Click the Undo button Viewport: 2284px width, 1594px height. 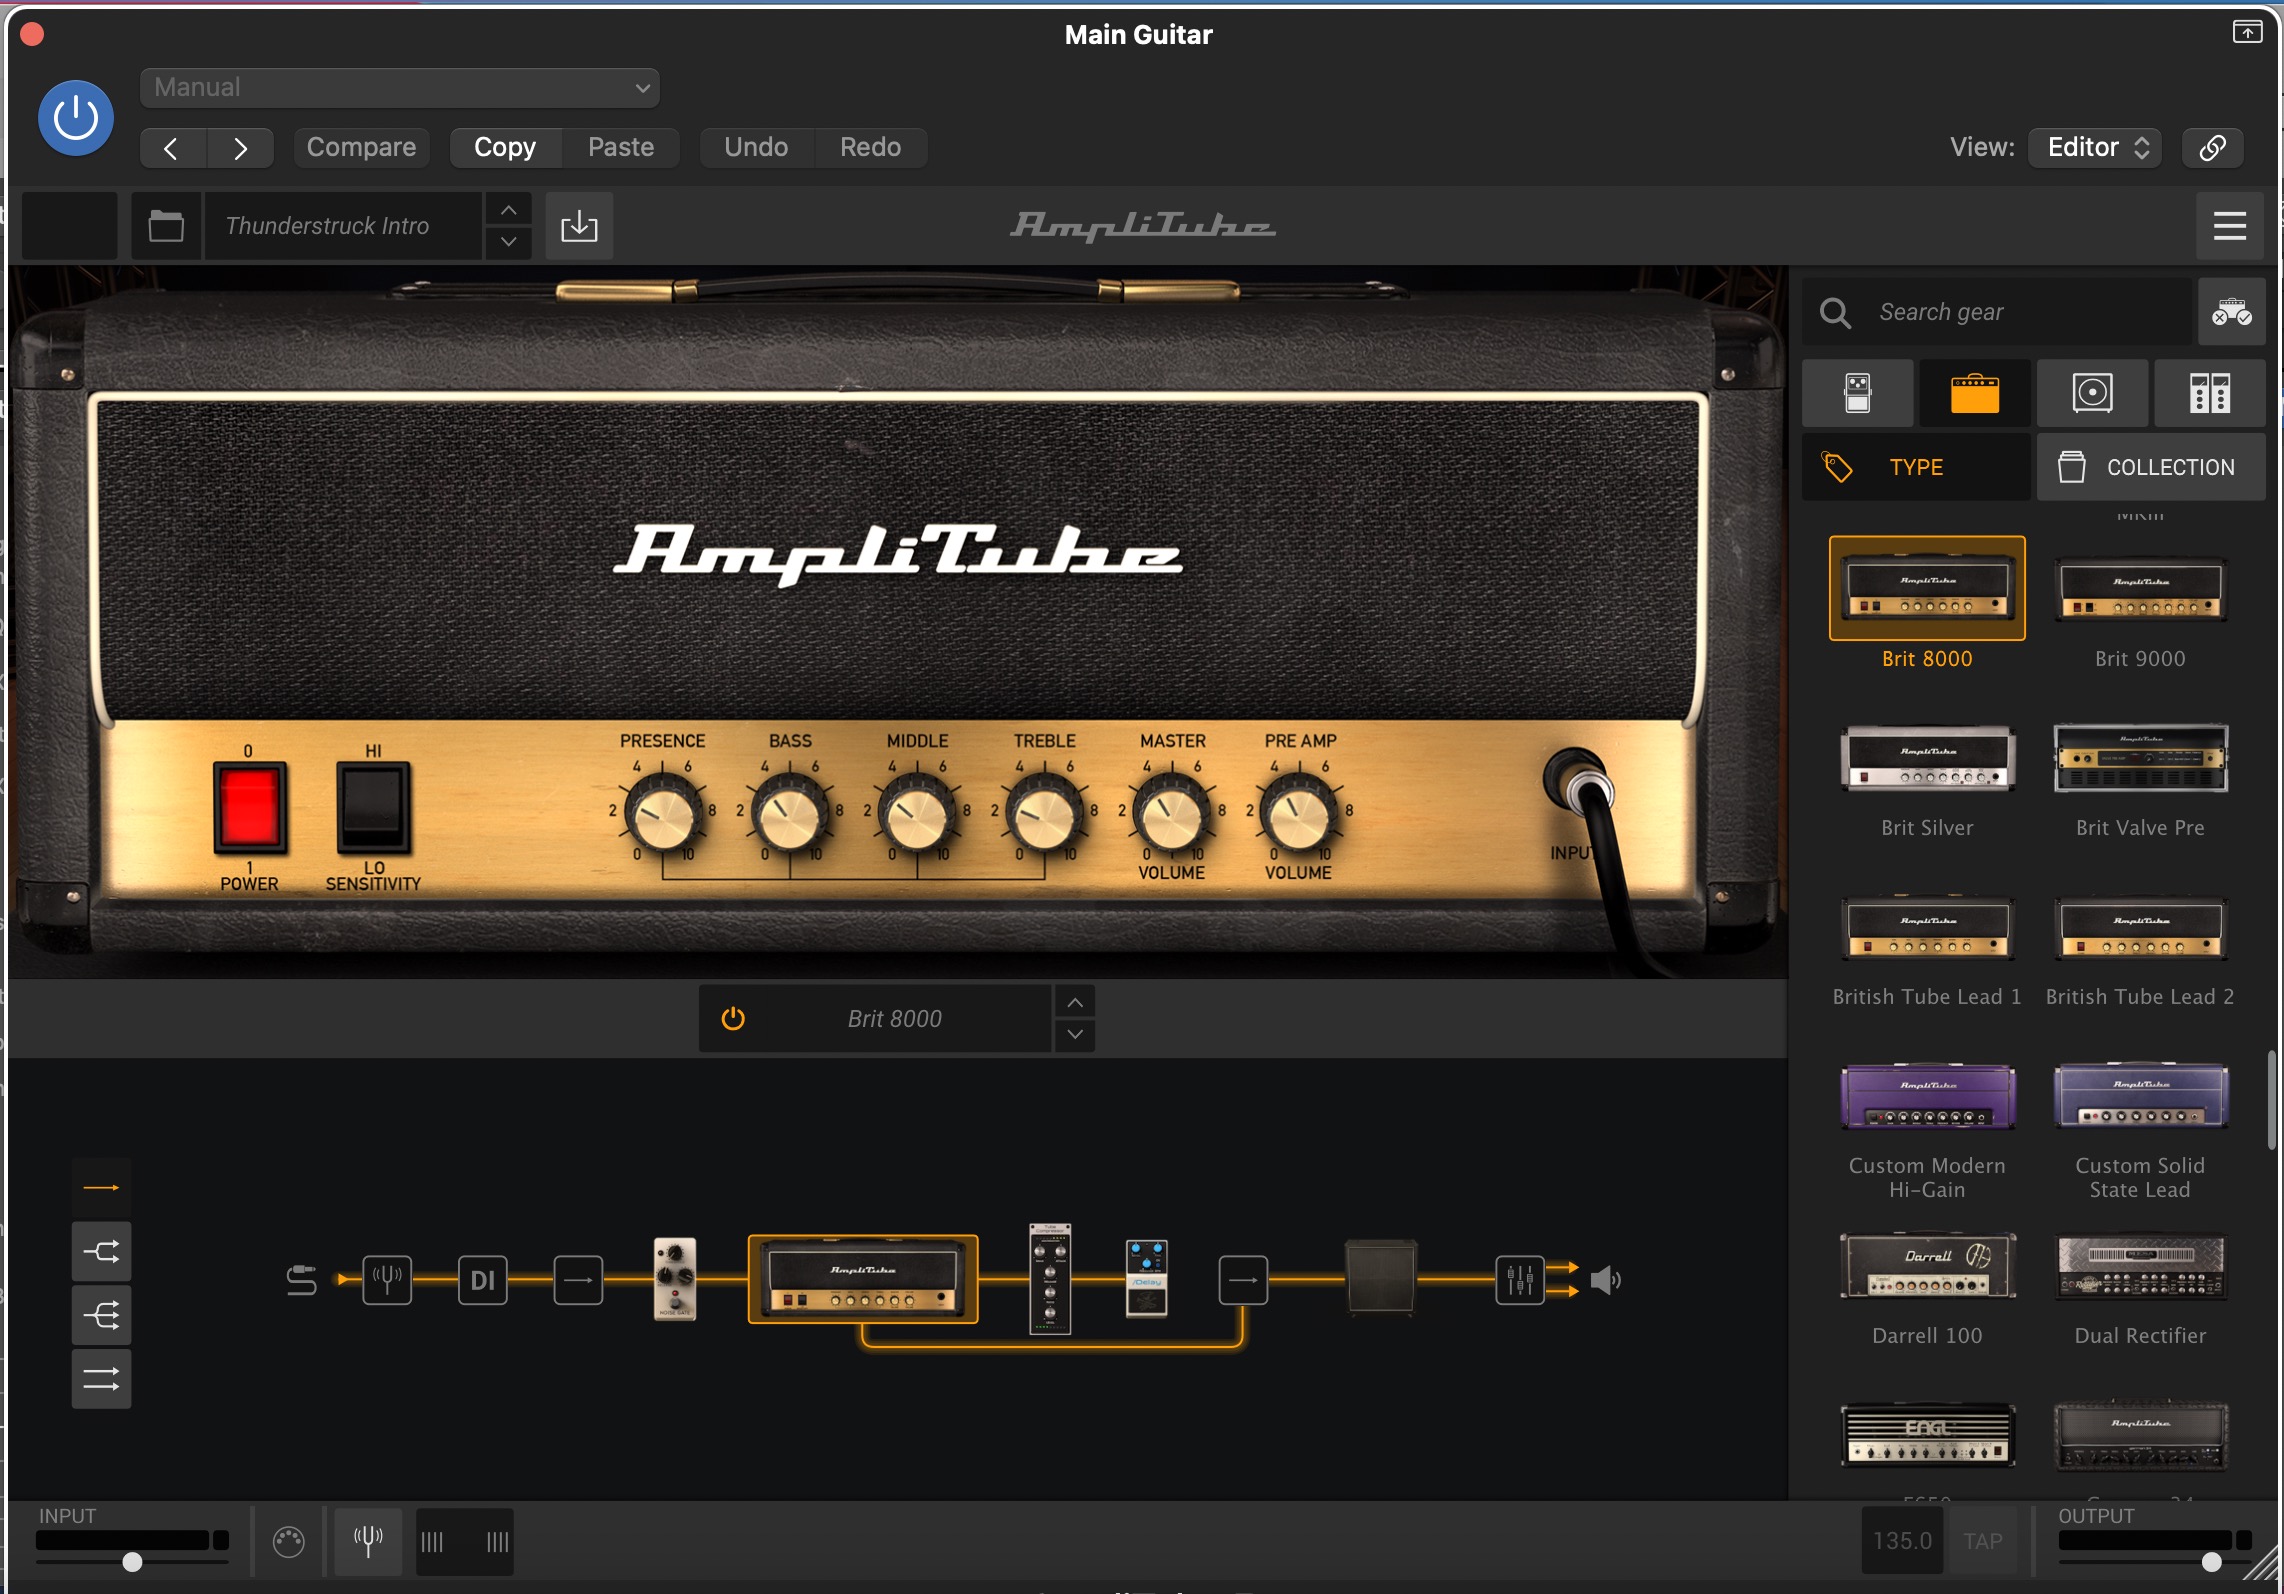tap(756, 147)
